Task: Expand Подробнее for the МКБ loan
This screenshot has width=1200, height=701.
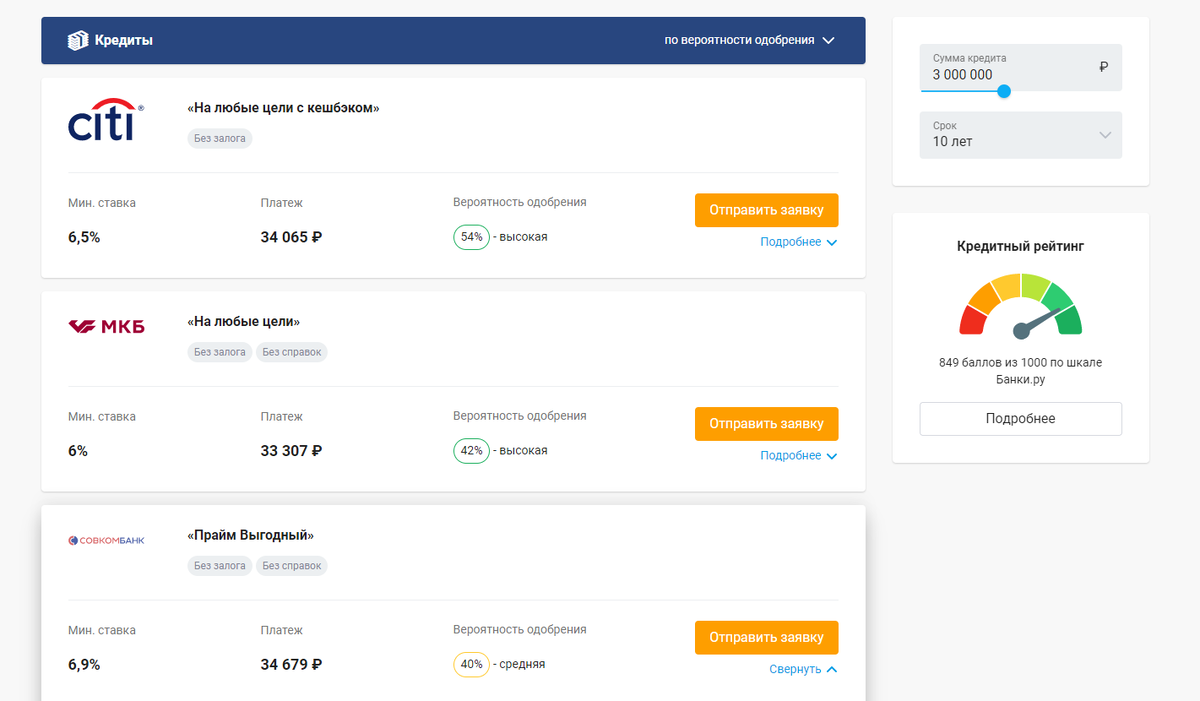Action: tap(798, 456)
